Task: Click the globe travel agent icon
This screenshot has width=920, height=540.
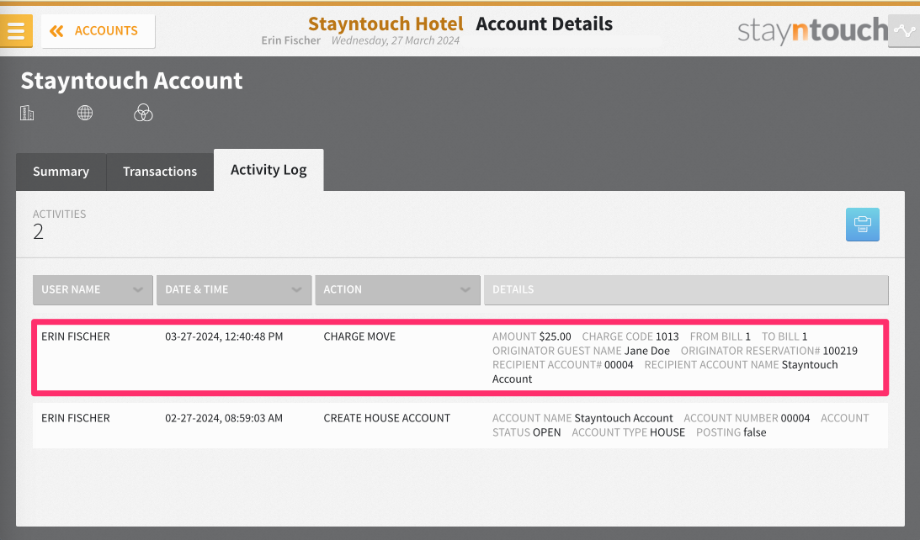Action: (x=85, y=113)
